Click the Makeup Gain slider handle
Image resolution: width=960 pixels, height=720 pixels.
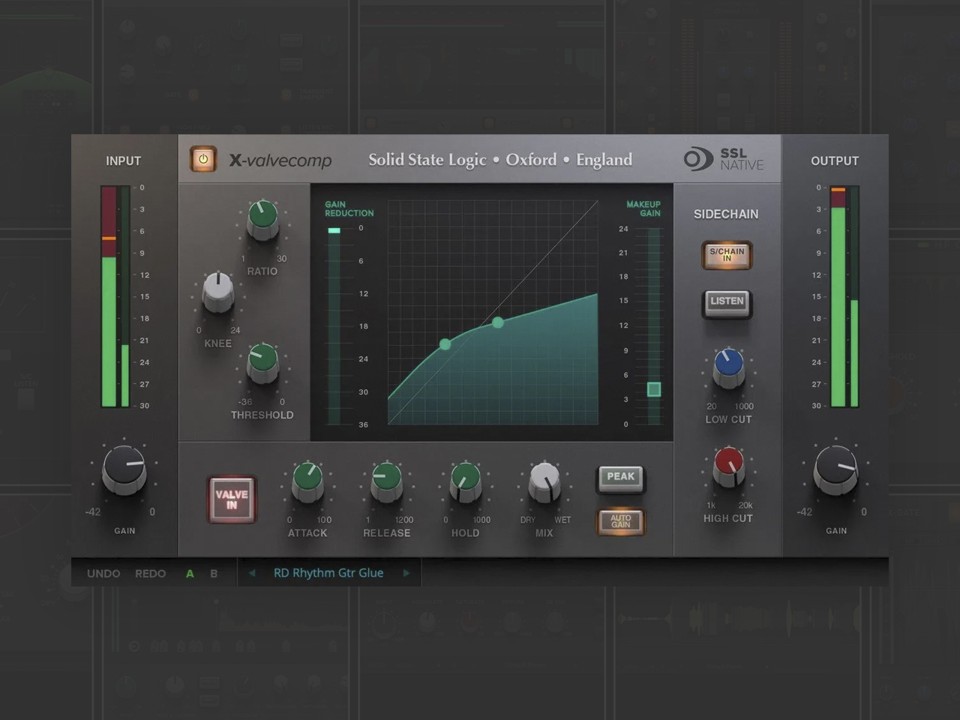(654, 389)
